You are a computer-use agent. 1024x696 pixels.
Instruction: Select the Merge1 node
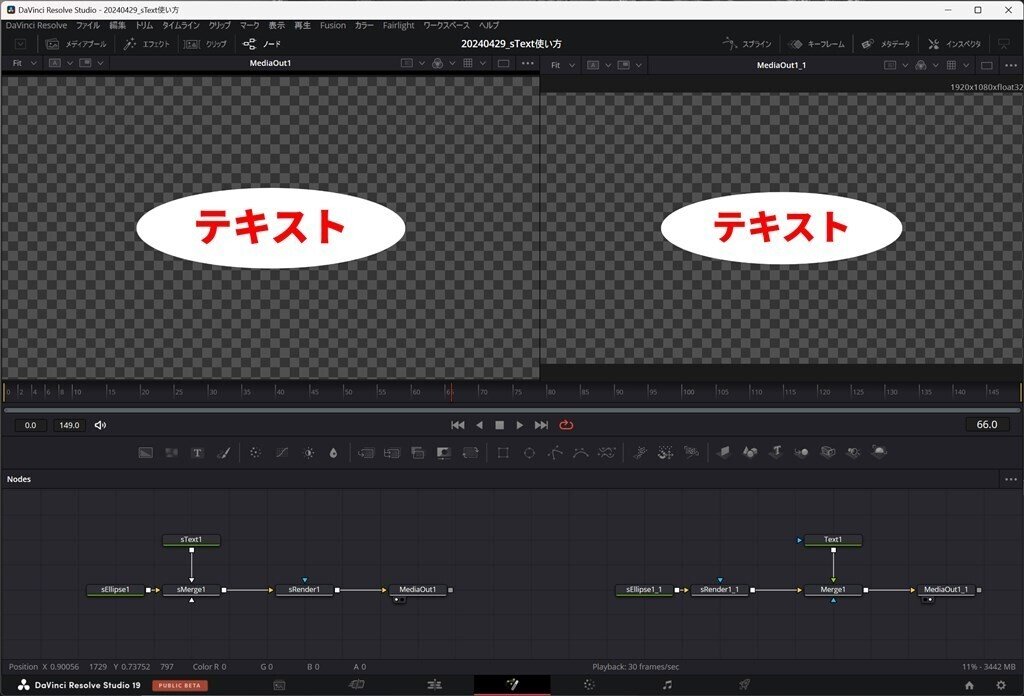tap(833, 590)
